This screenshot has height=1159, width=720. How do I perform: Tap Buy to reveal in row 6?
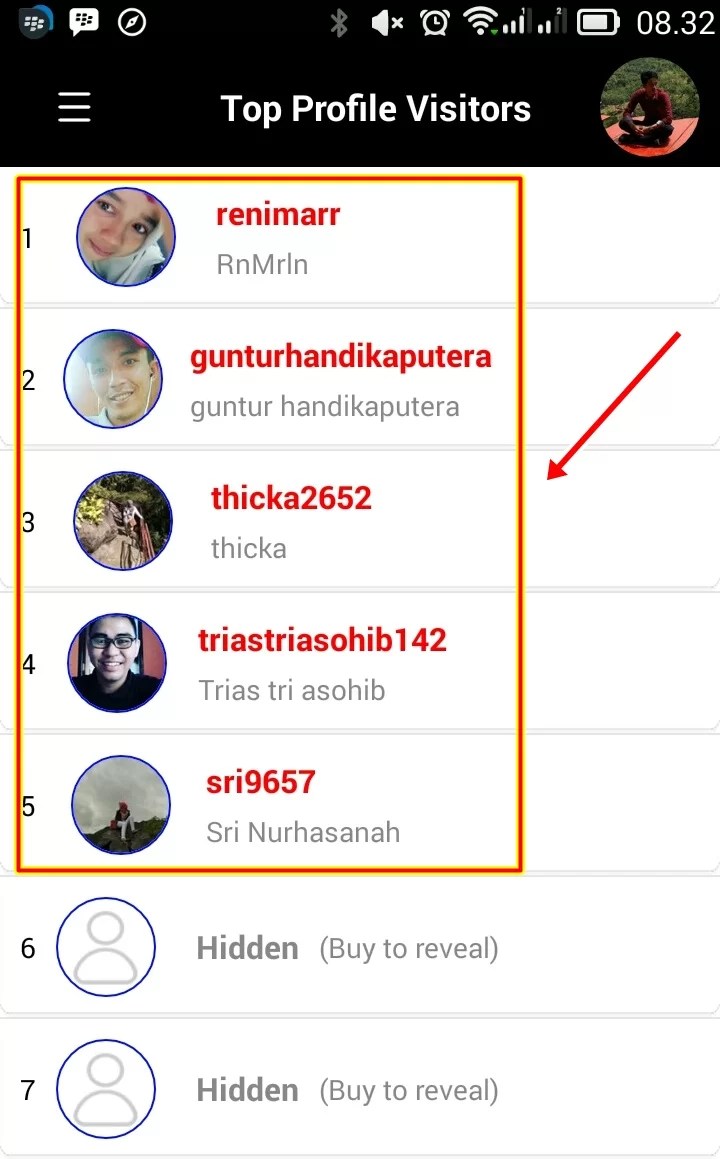click(x=409, y=948)
